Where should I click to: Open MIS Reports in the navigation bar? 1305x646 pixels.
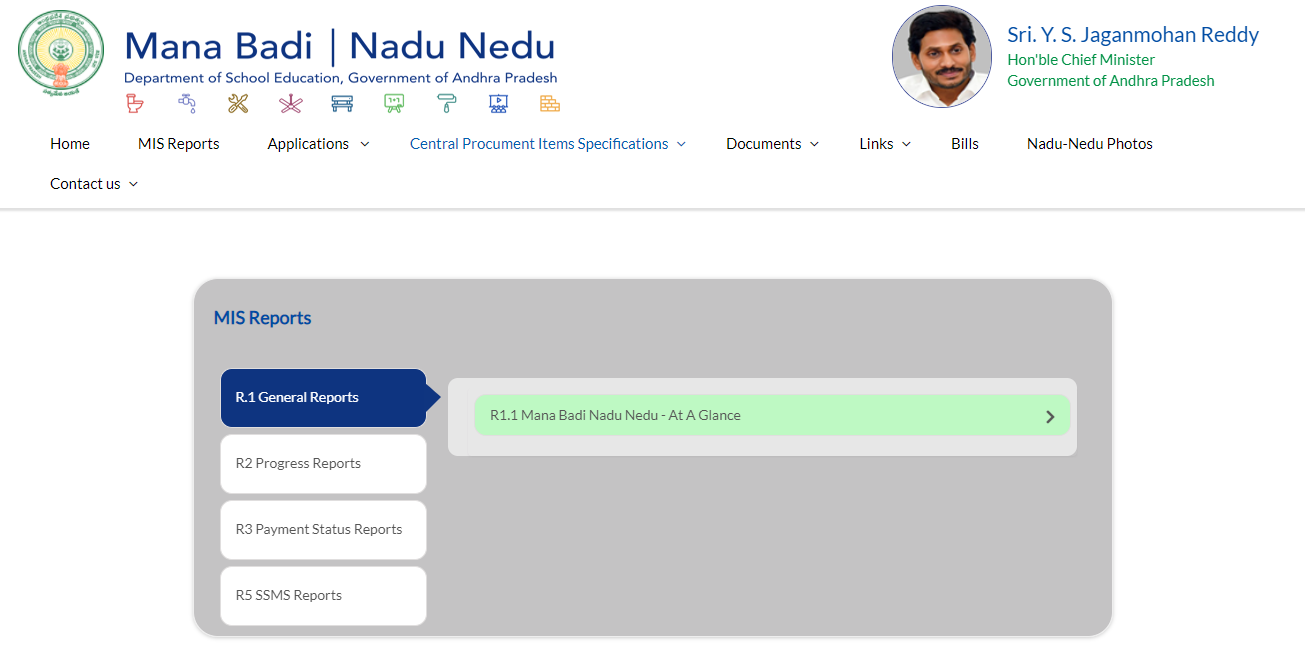179,144
